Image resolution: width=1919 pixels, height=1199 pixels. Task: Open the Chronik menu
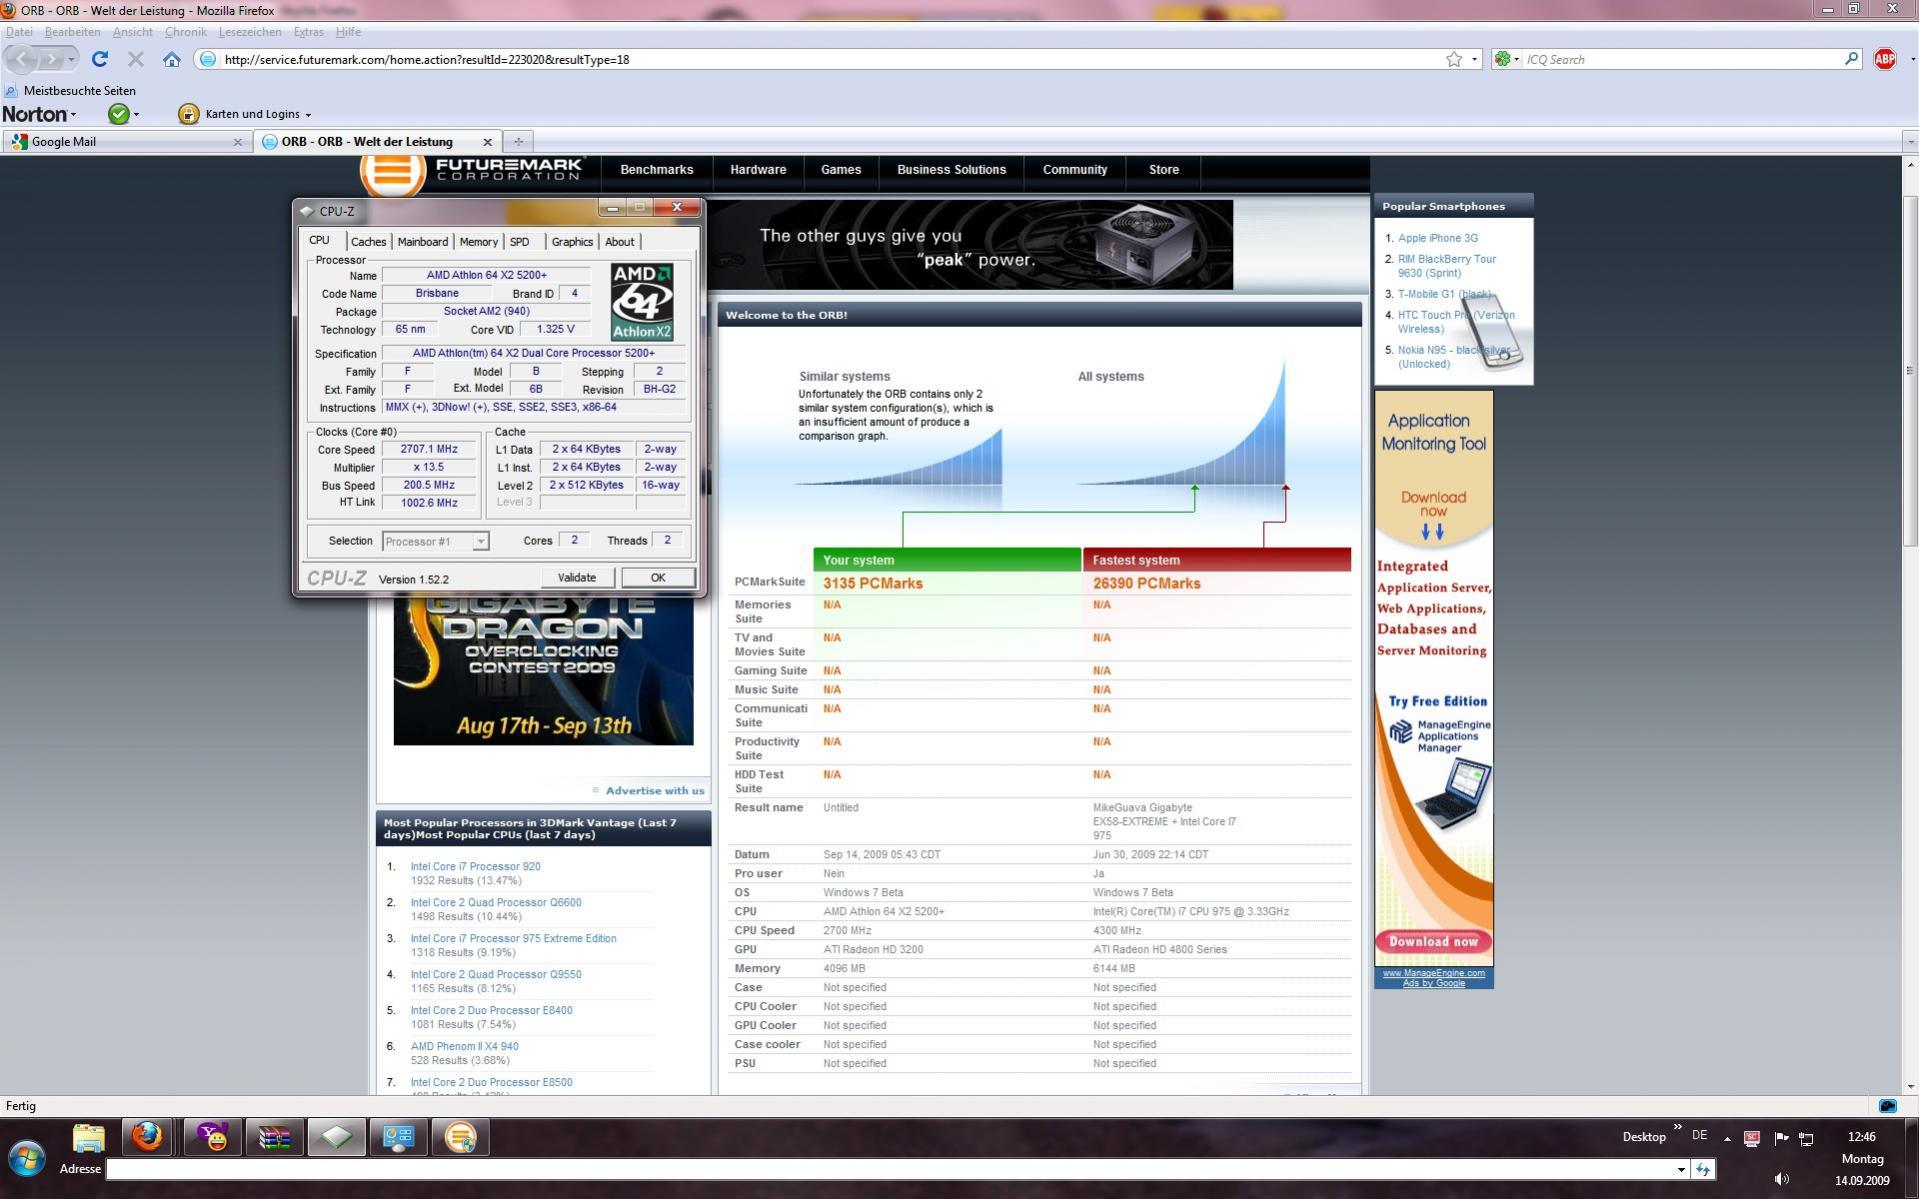(185, 32)
